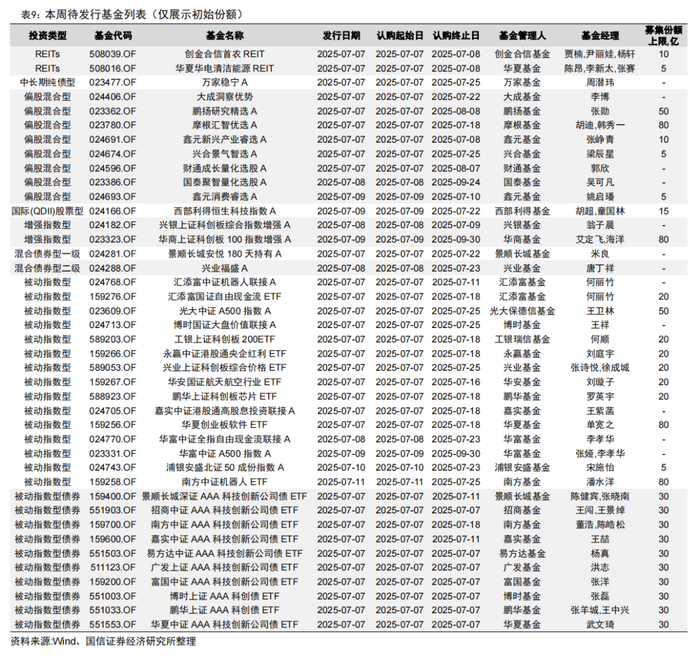Screen dimensions: 700x656
Task: Select fund code 024693.OF
Action: point(112,196)
